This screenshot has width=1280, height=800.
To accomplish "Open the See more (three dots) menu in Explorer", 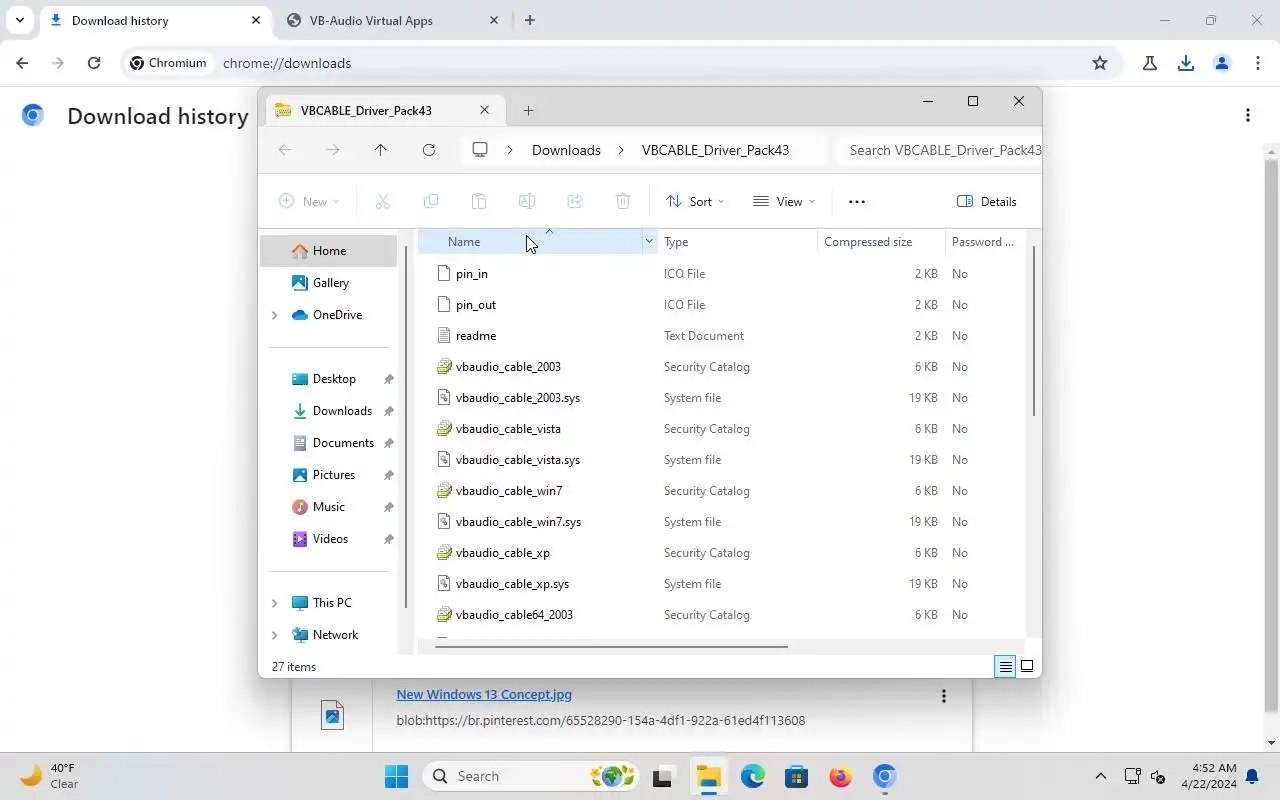I will click(857, 201).
